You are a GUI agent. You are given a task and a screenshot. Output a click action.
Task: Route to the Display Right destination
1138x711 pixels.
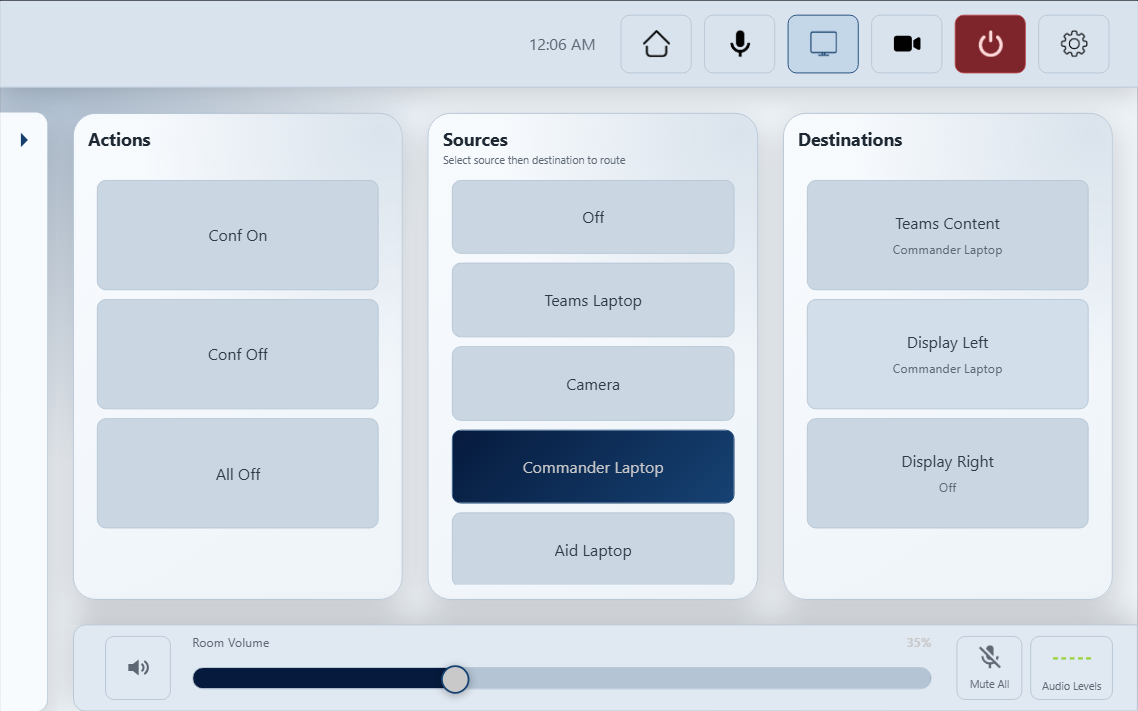tap(947, 474)
